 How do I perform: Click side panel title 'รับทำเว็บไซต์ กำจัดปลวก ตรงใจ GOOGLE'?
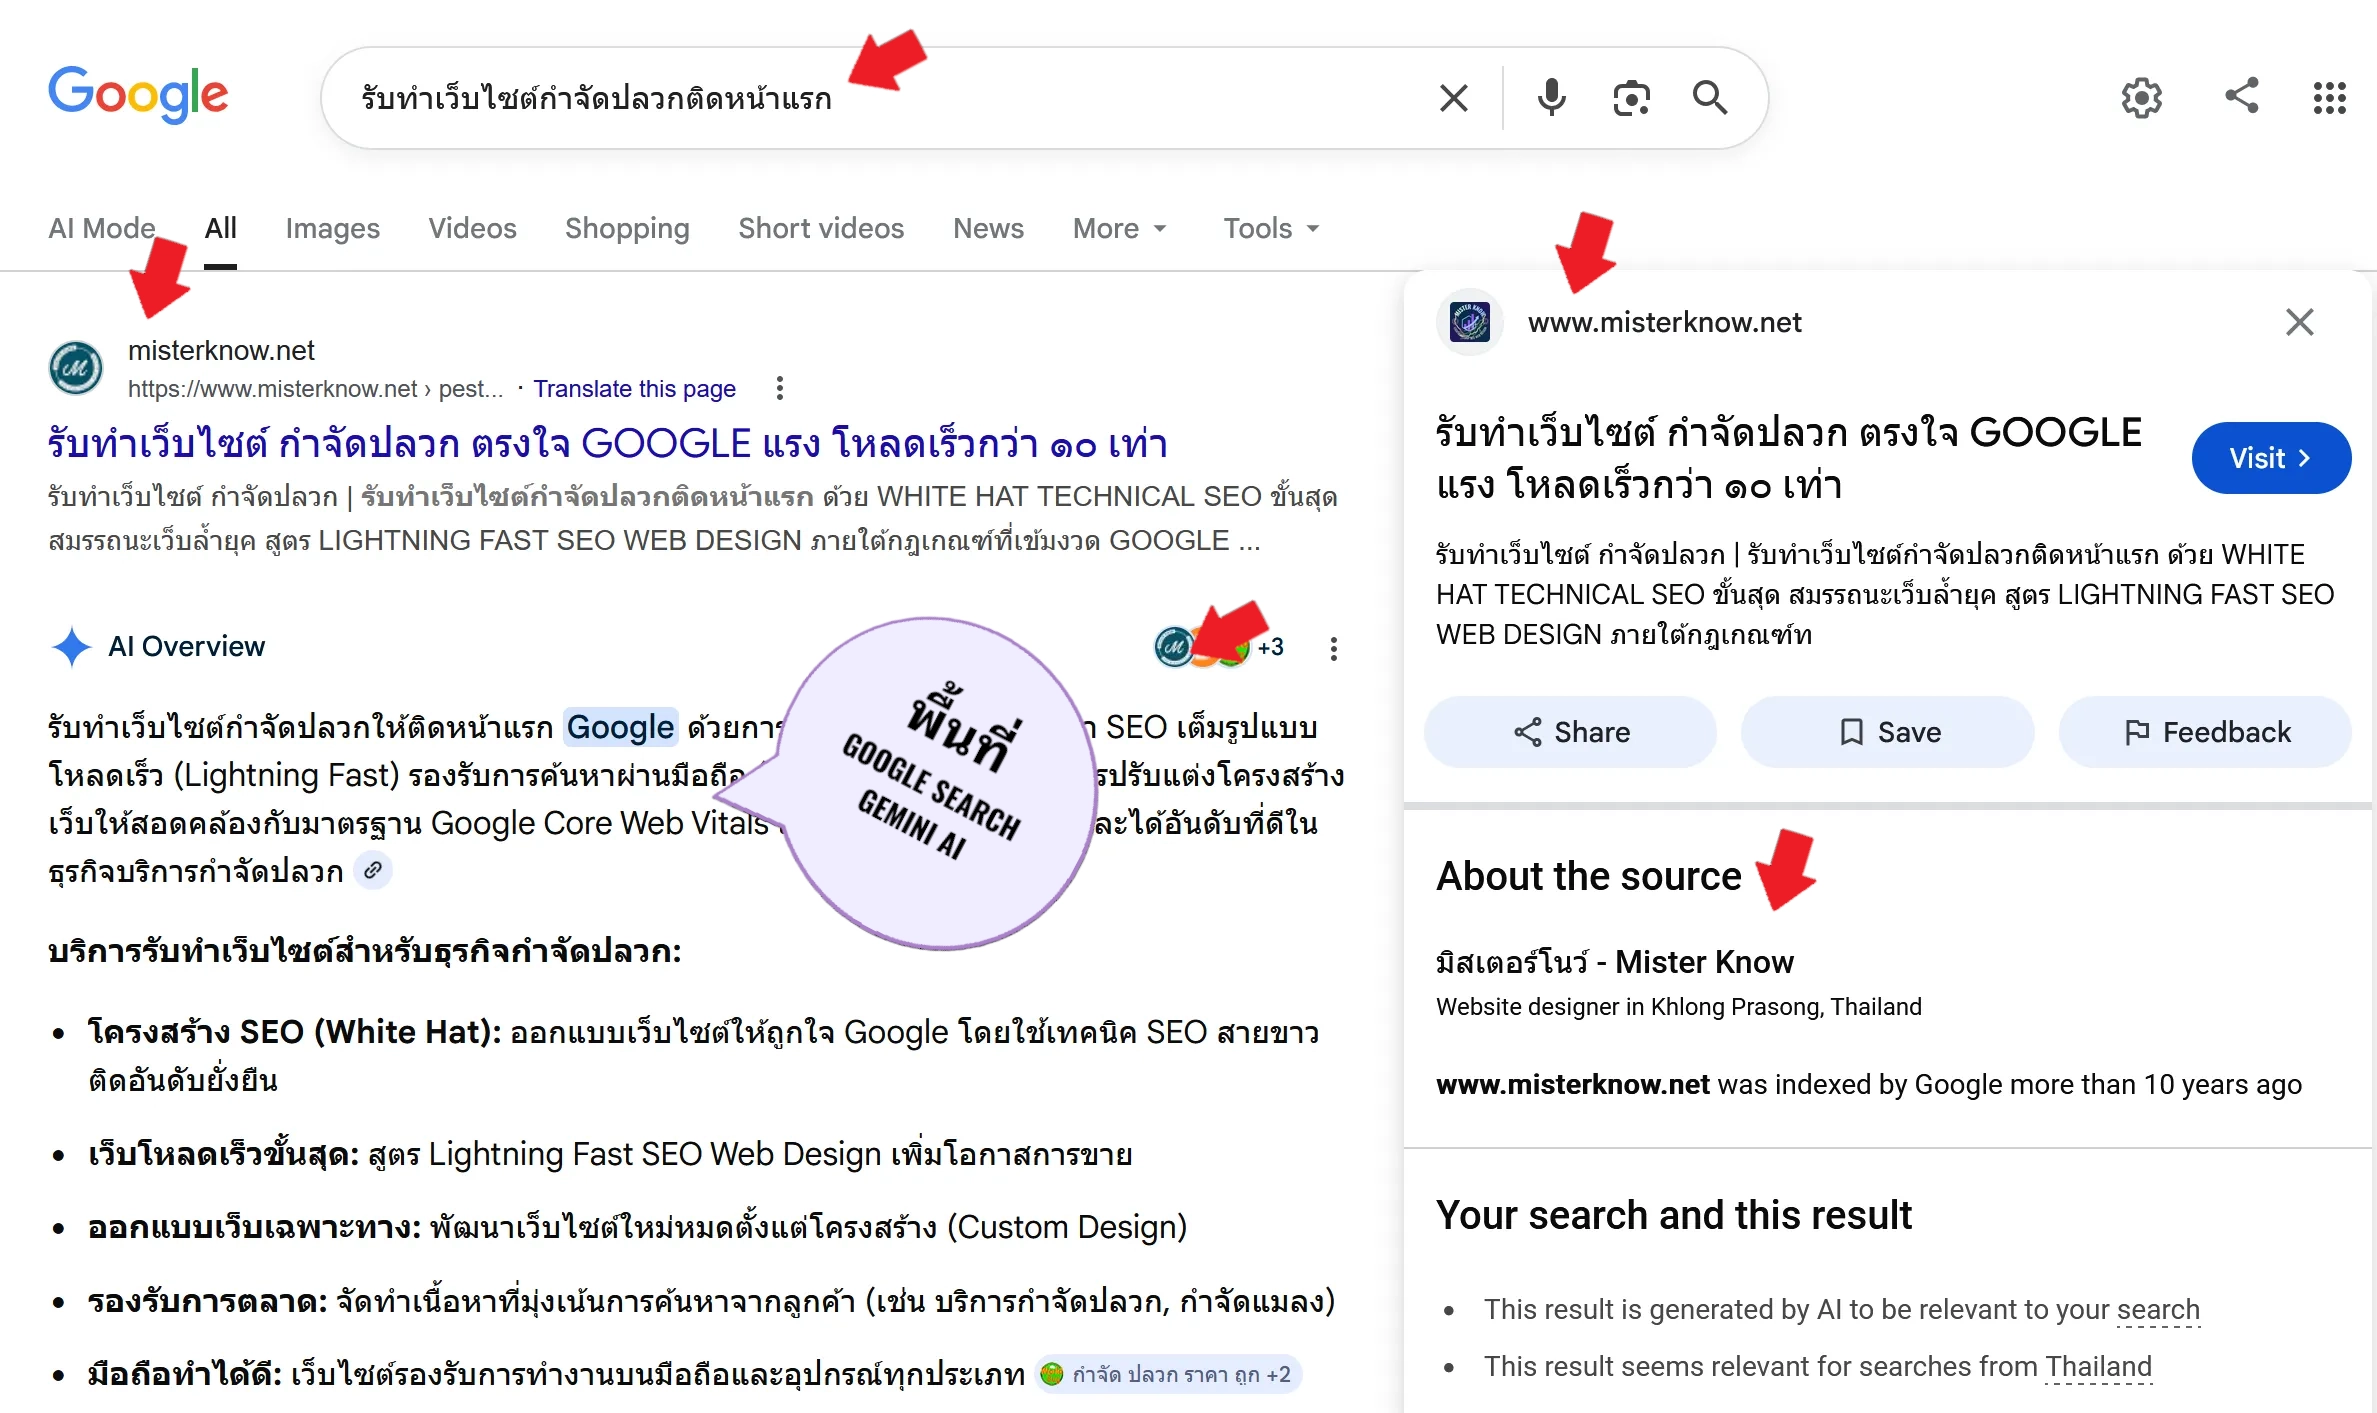pyautogui.click(x=1789, y=433)
